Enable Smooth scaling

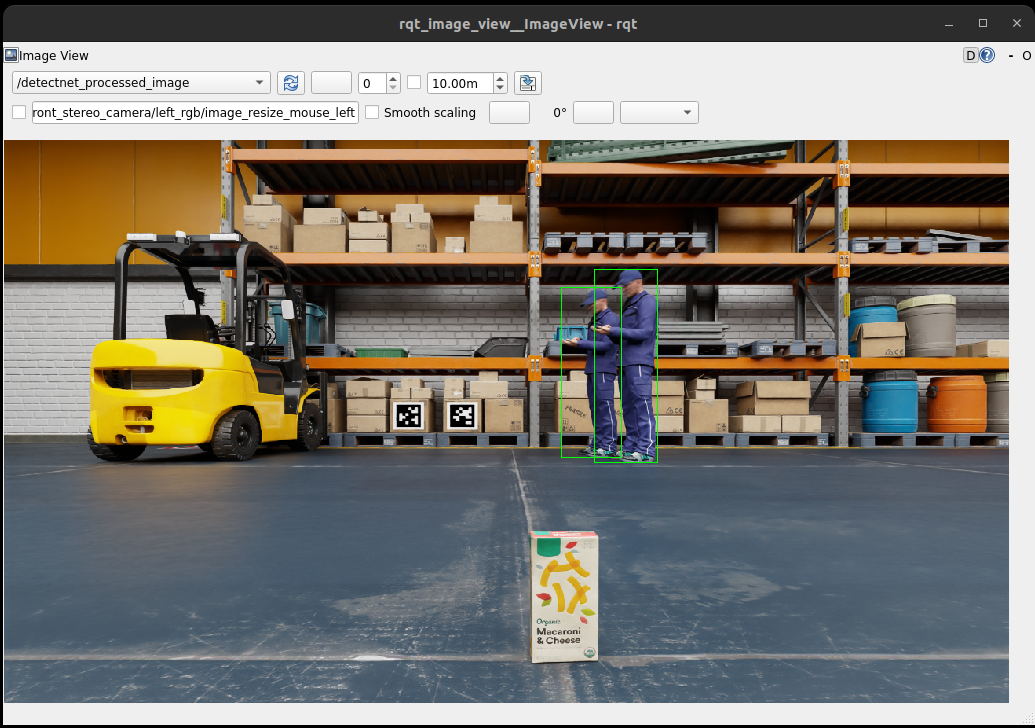372,112
